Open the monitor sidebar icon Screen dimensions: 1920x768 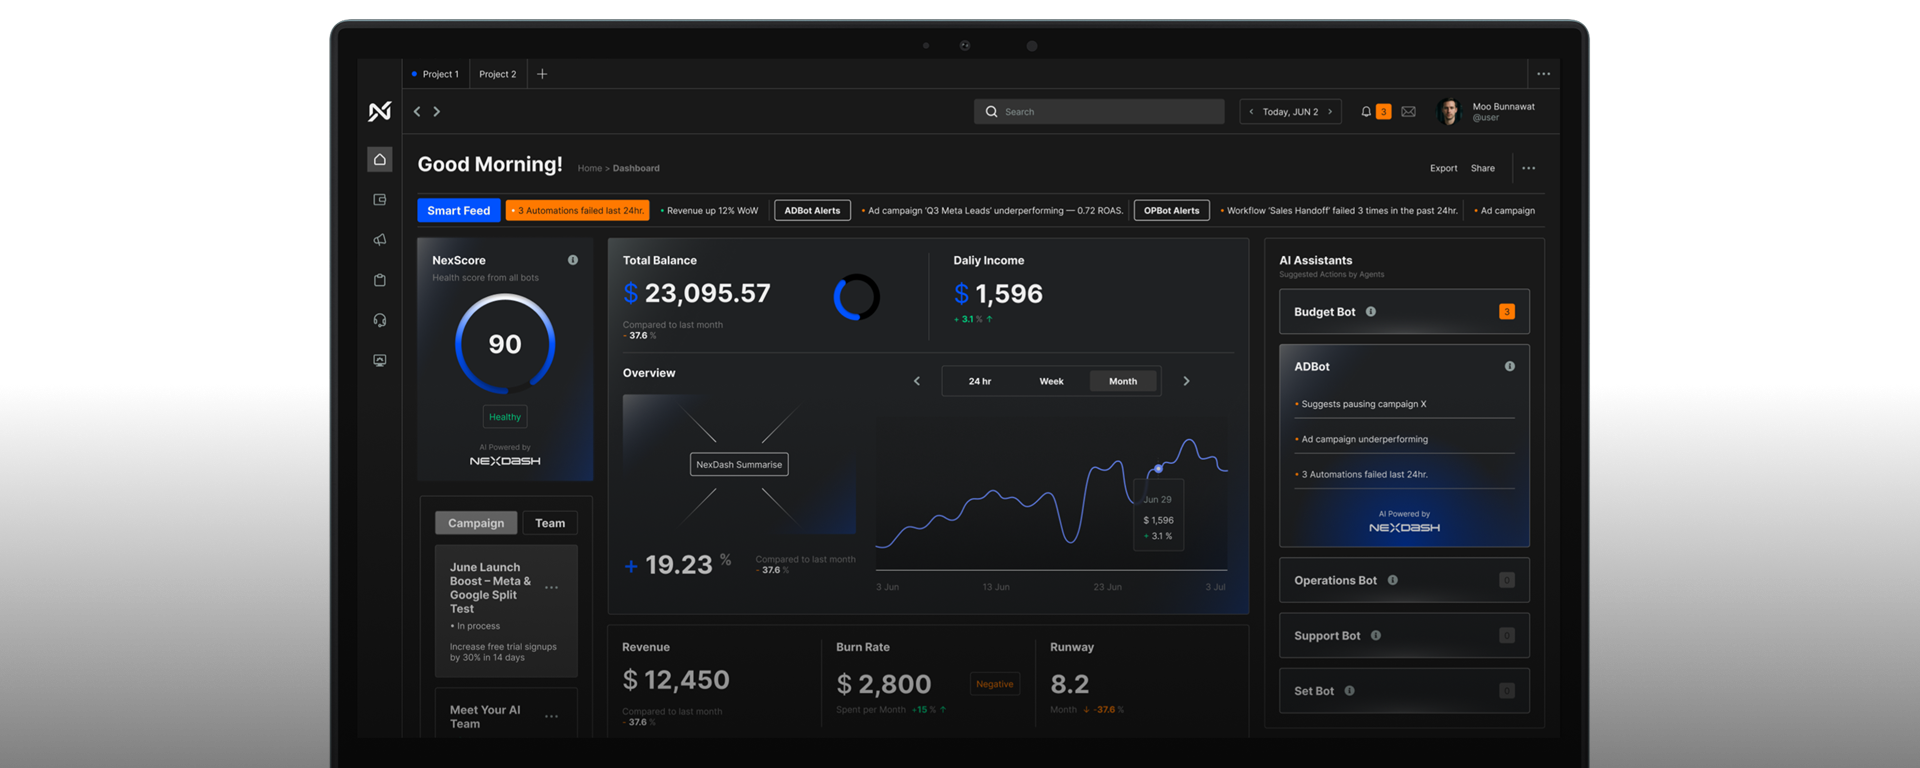pyautogui.click(x=380, y=360)
